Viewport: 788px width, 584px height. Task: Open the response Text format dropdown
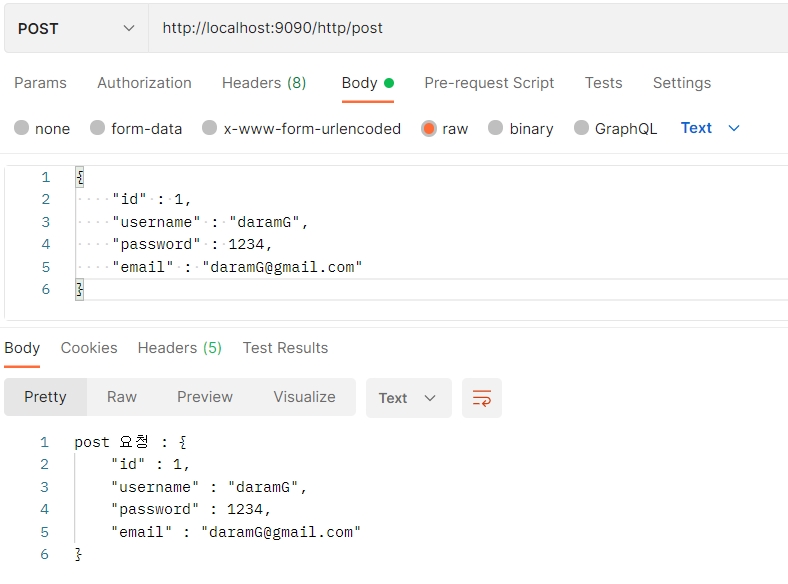click(x=409, y=398)
